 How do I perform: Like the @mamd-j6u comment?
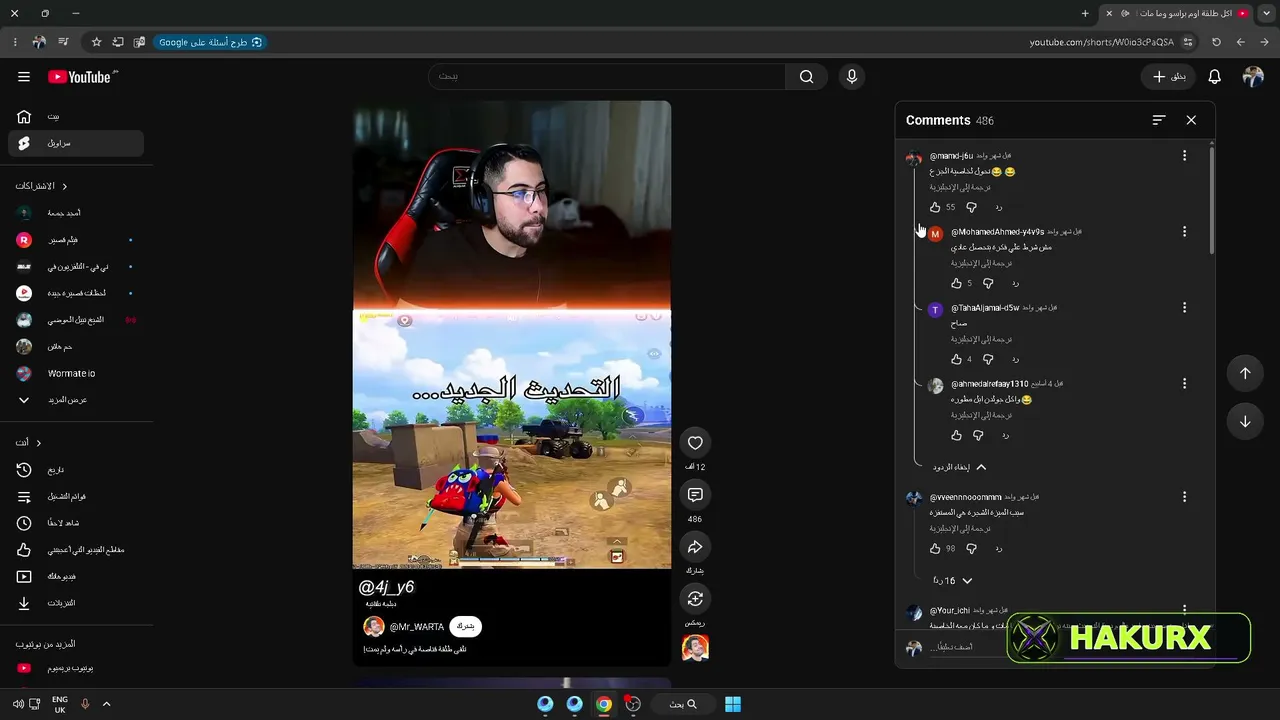tap(935, 208)
